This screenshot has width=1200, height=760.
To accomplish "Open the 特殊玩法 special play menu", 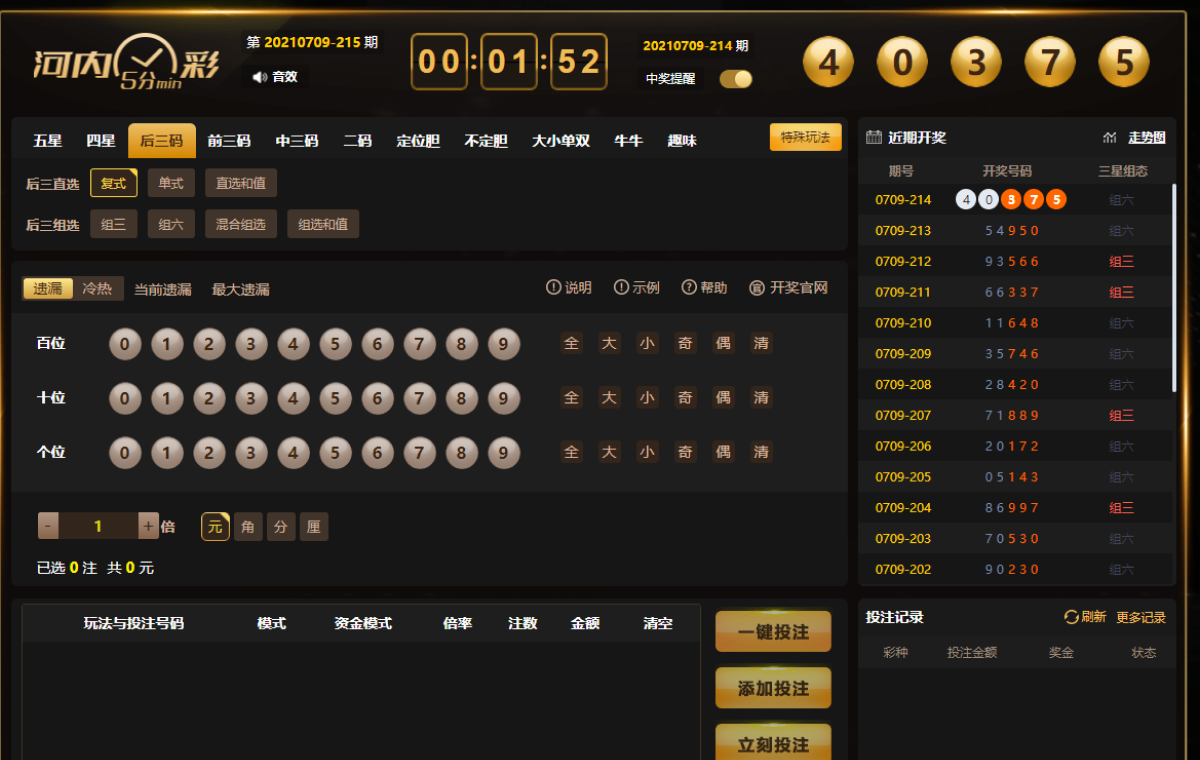I will point(805,138).
